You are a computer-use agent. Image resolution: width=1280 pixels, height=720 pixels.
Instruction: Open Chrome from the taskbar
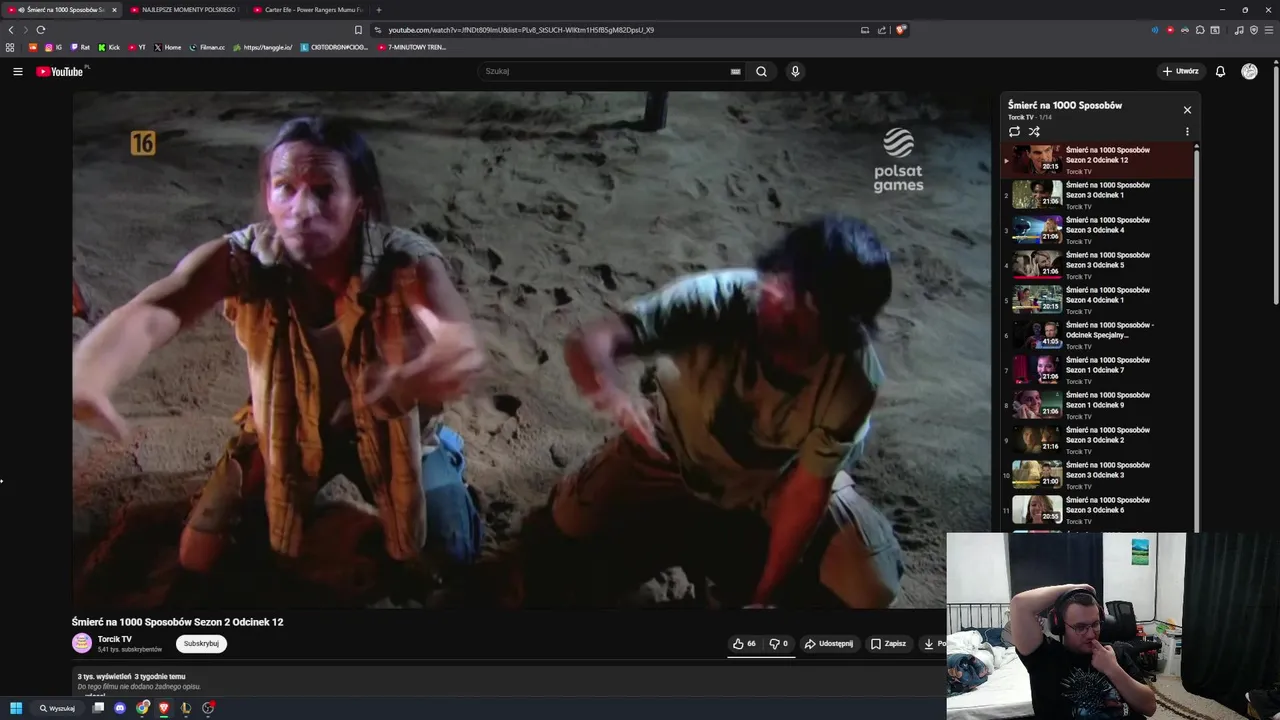pos(143,708)
